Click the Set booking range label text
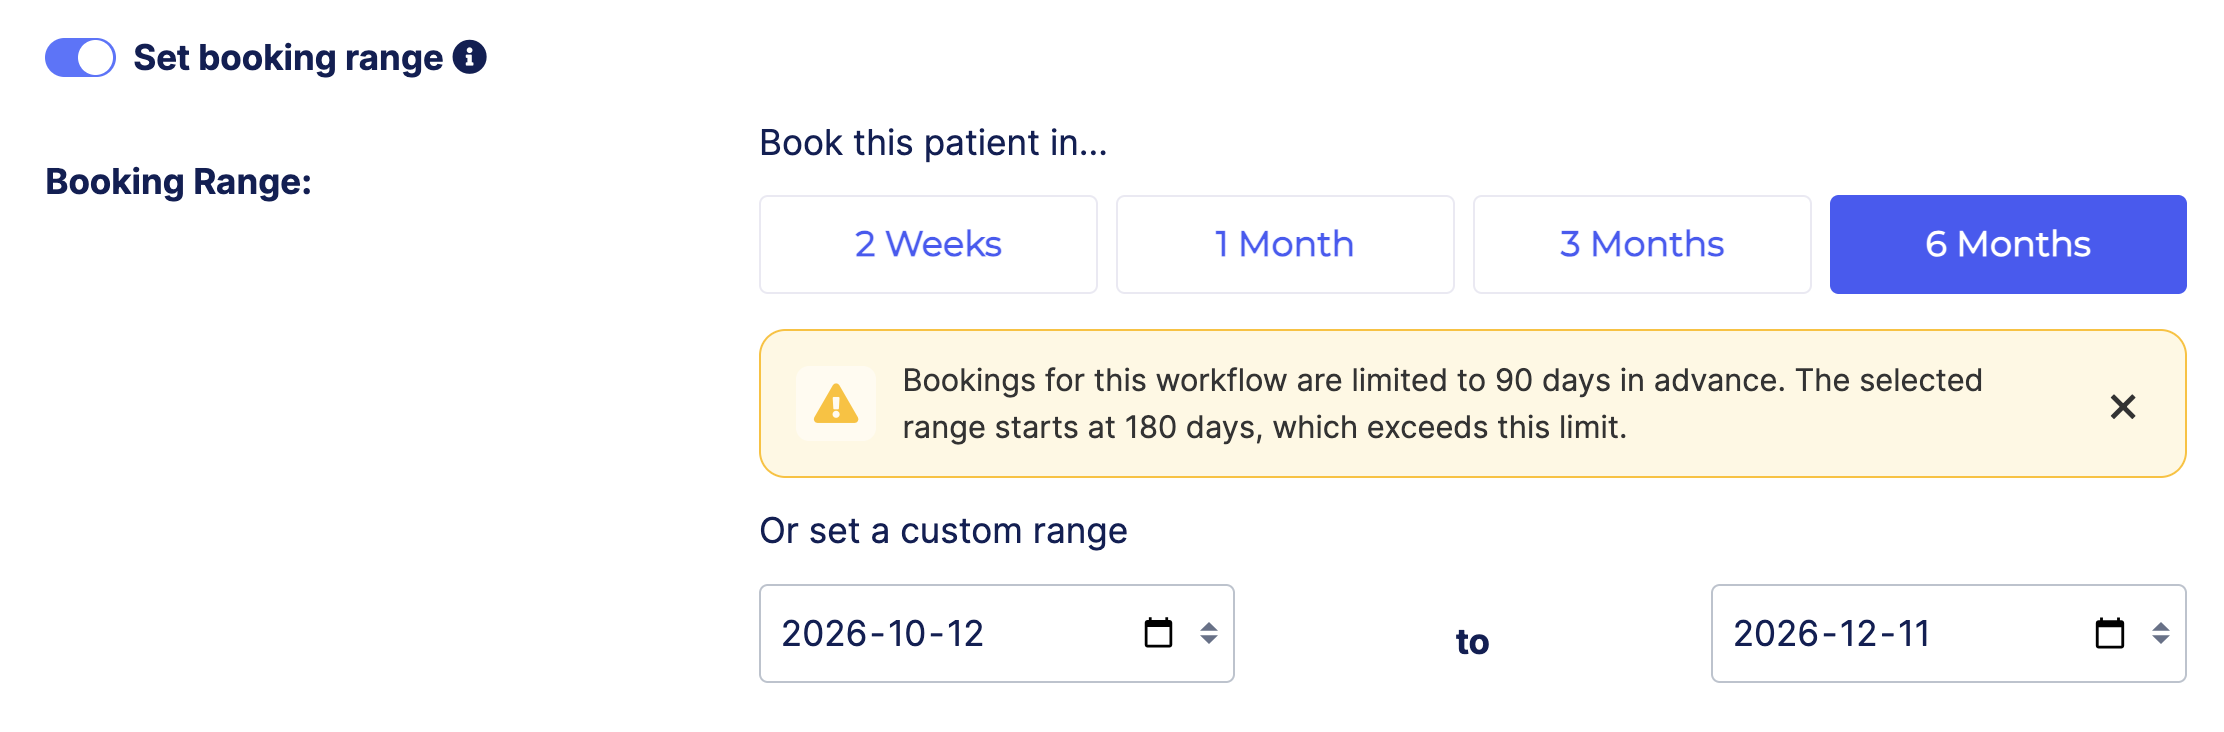2224x732 pixels. [x=288, y=58]
